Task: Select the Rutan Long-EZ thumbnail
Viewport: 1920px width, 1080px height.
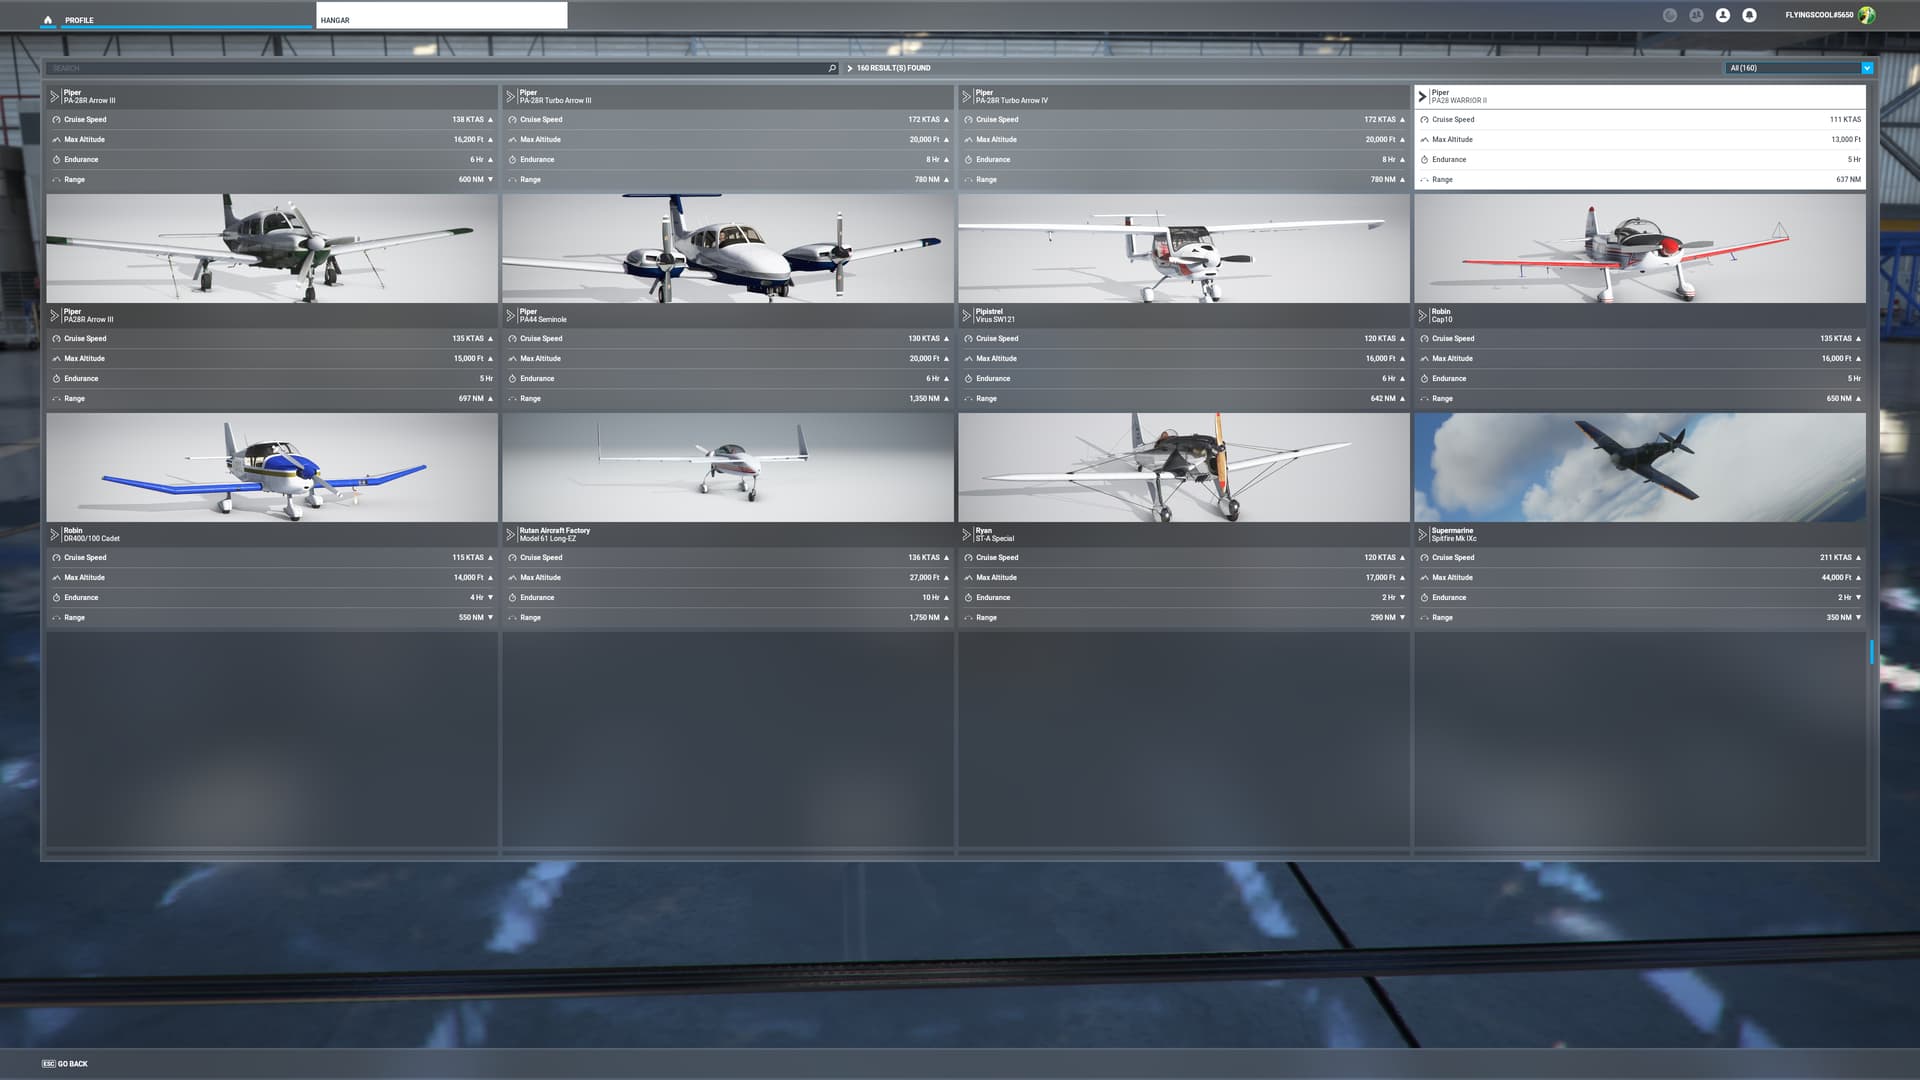Action: coord(728,467)
